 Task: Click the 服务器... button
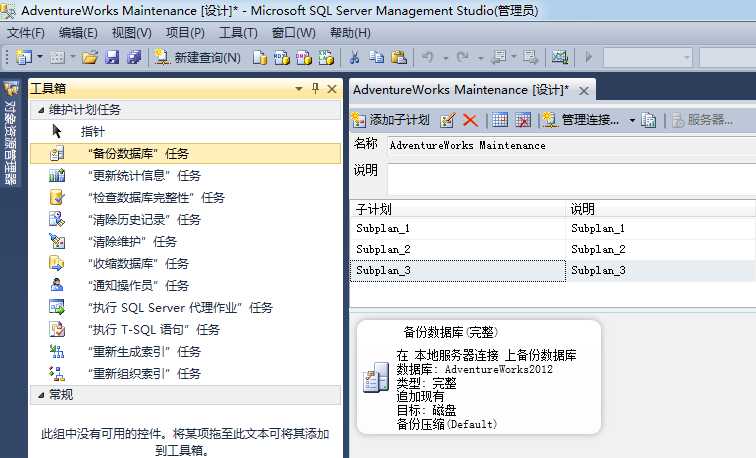(702, 120)
